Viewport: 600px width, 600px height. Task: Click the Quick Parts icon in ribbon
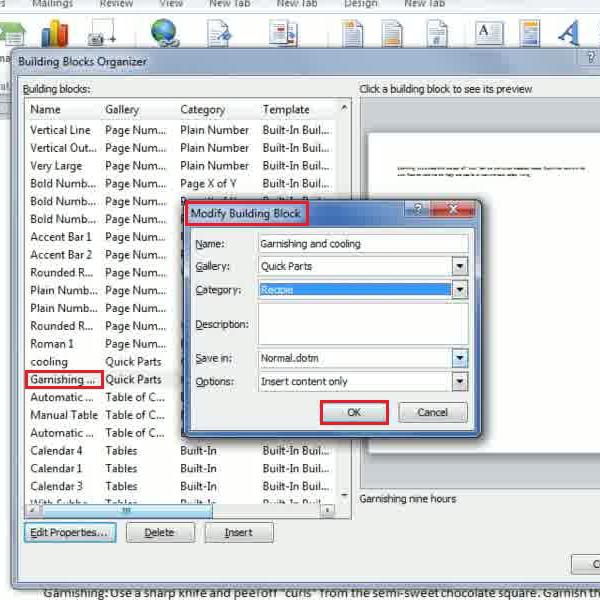pyautogui.click(x=530, y=34)
